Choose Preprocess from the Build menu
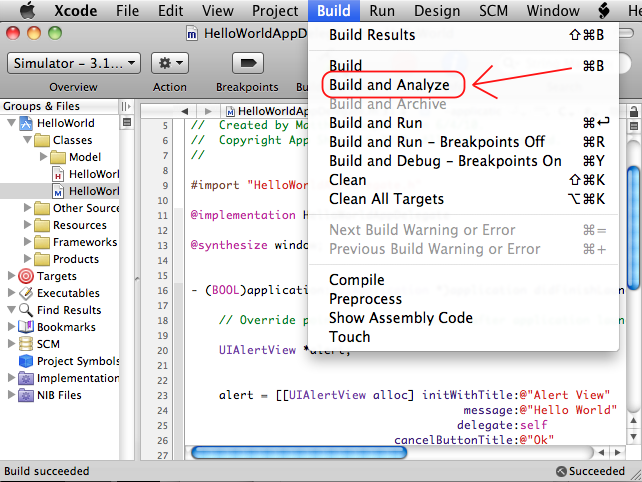642x482 pixels. [x=463, y=299]
